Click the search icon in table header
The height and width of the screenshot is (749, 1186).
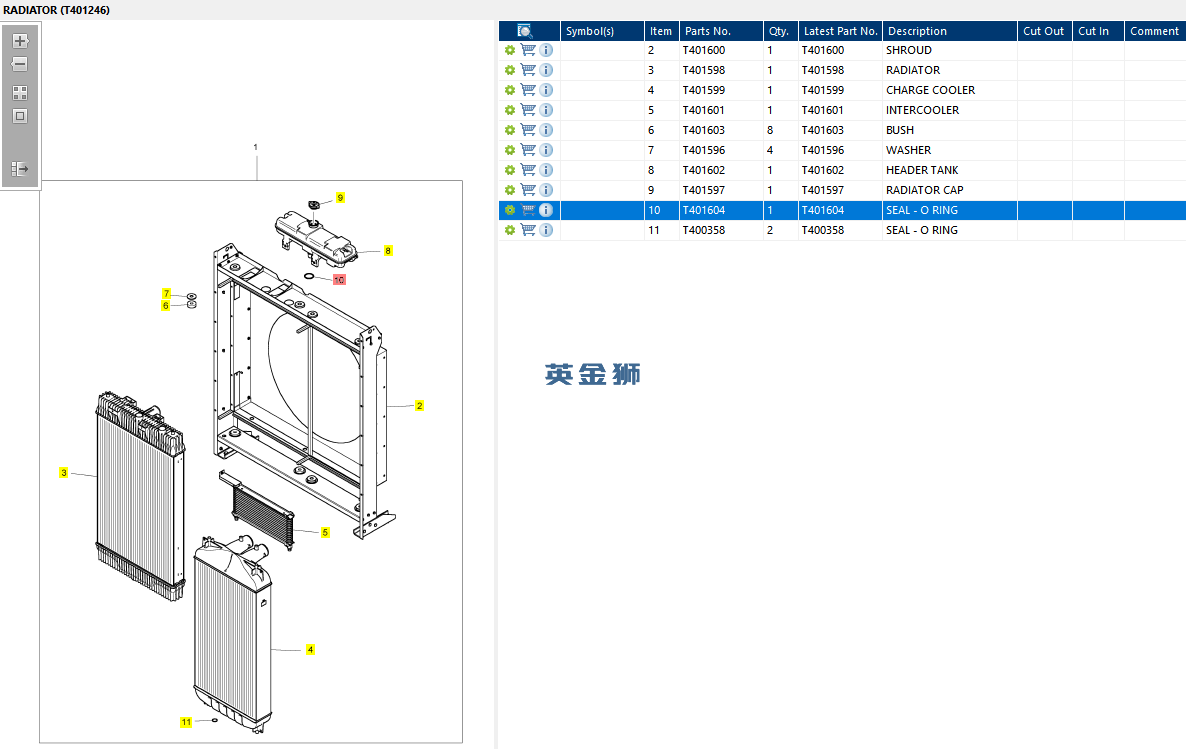(525, 31)
